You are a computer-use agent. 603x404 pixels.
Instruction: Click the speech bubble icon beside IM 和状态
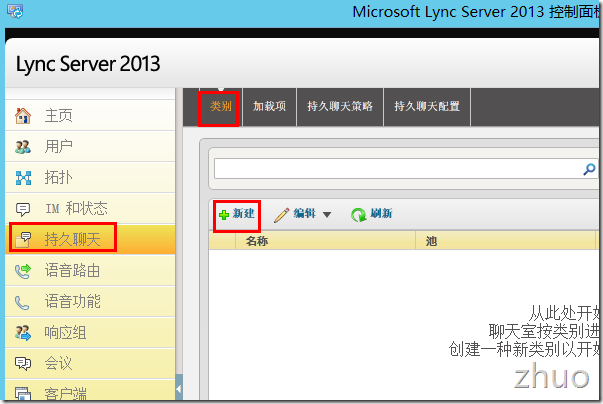[x=23, y=209]
